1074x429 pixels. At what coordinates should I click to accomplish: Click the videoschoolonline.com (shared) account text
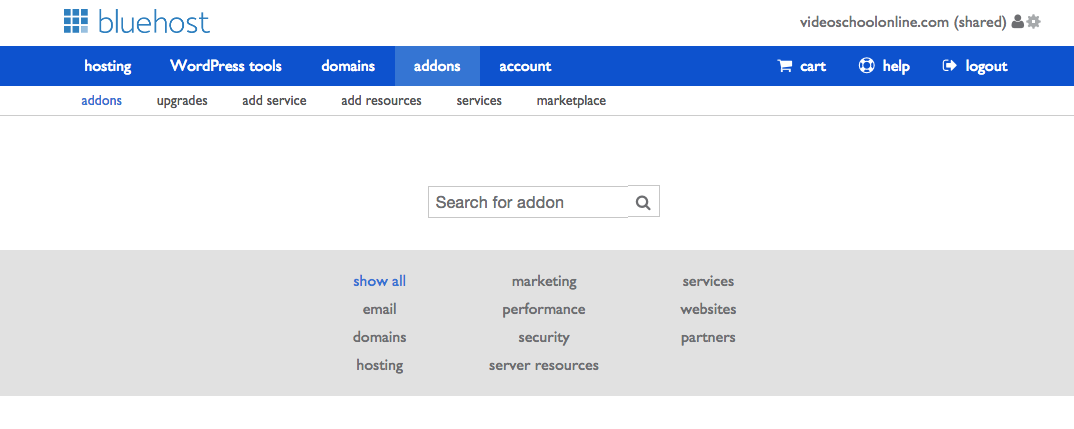pos(903,22)
